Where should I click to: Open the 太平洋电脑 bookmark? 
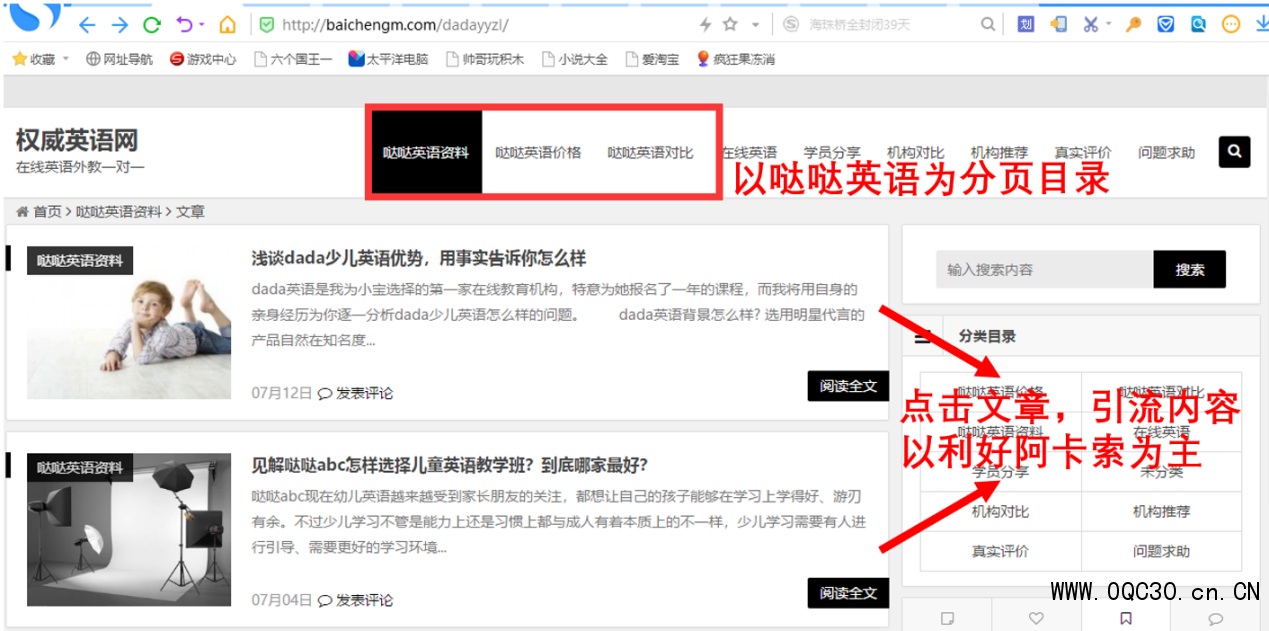388,59
